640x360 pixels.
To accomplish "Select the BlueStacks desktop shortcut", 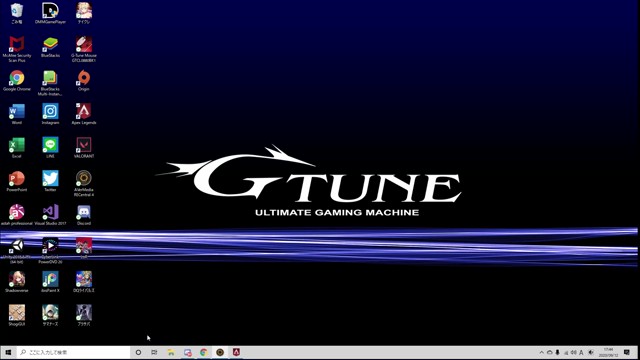I will click(x=50, y=47).
